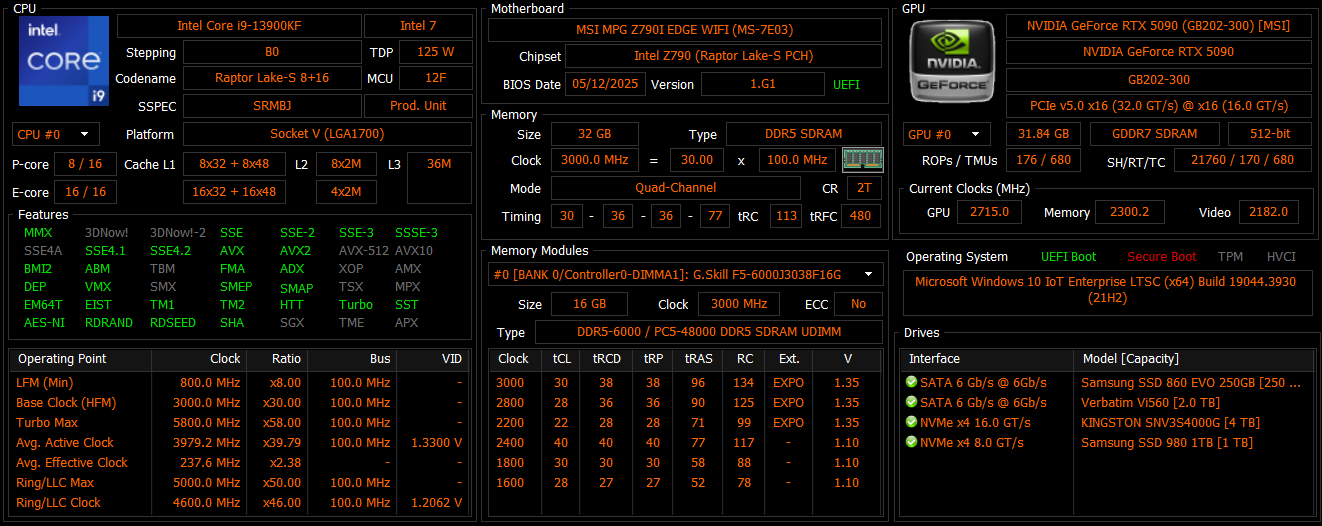
Task: Expand the memory module BANK 0 dropdown
Action: point(686,274)
